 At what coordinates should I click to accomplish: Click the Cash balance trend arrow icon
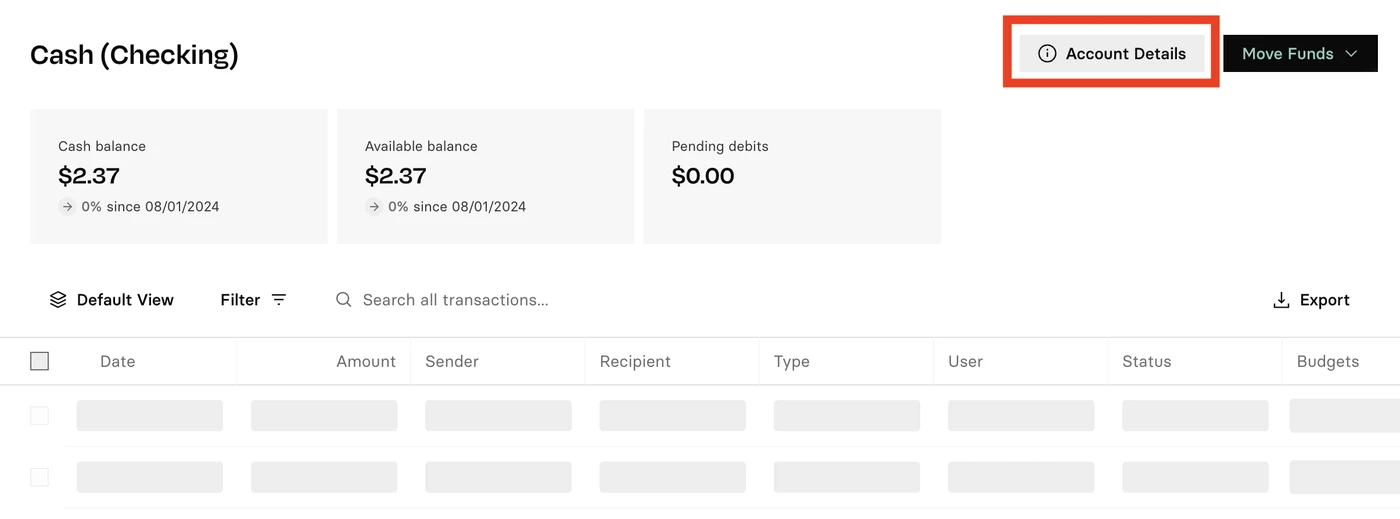point(67,207)
